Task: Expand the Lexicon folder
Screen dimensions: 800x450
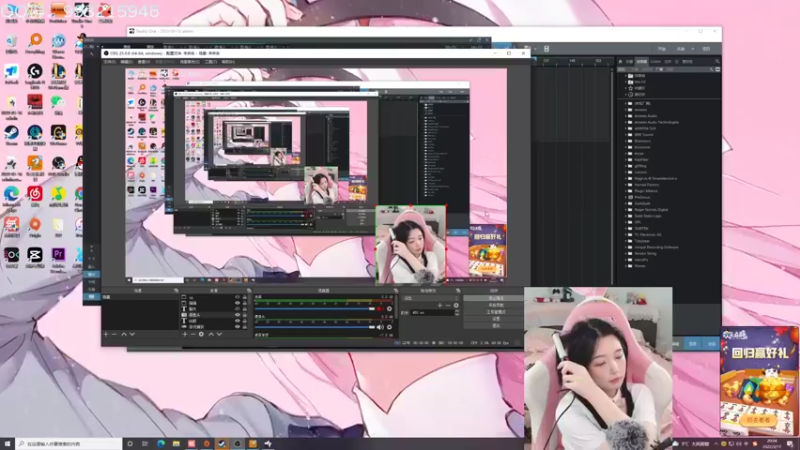Action: pyautogui.click(x=626, y=172)
